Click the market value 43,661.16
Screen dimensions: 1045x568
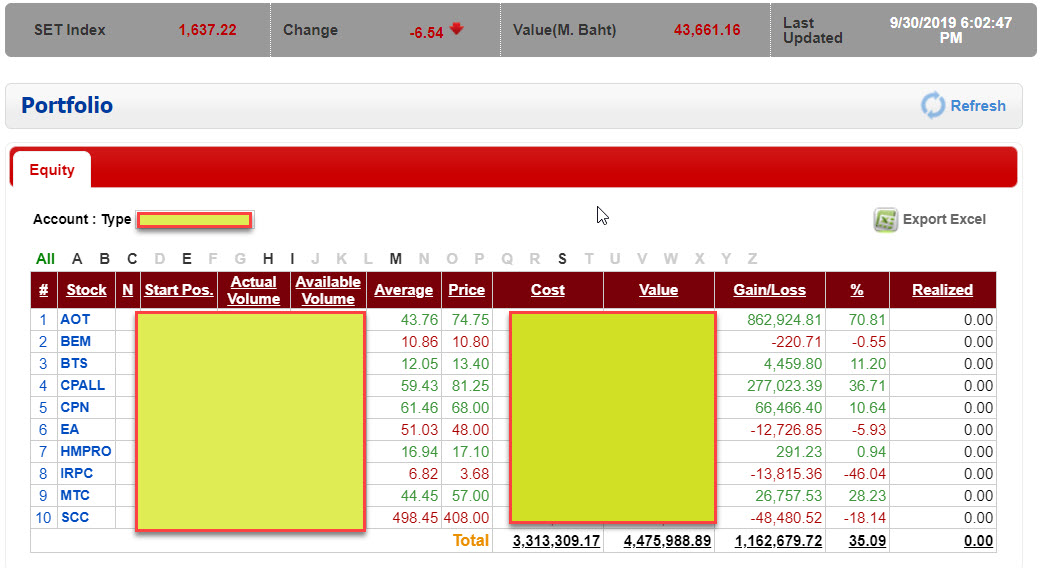[707, 30]
